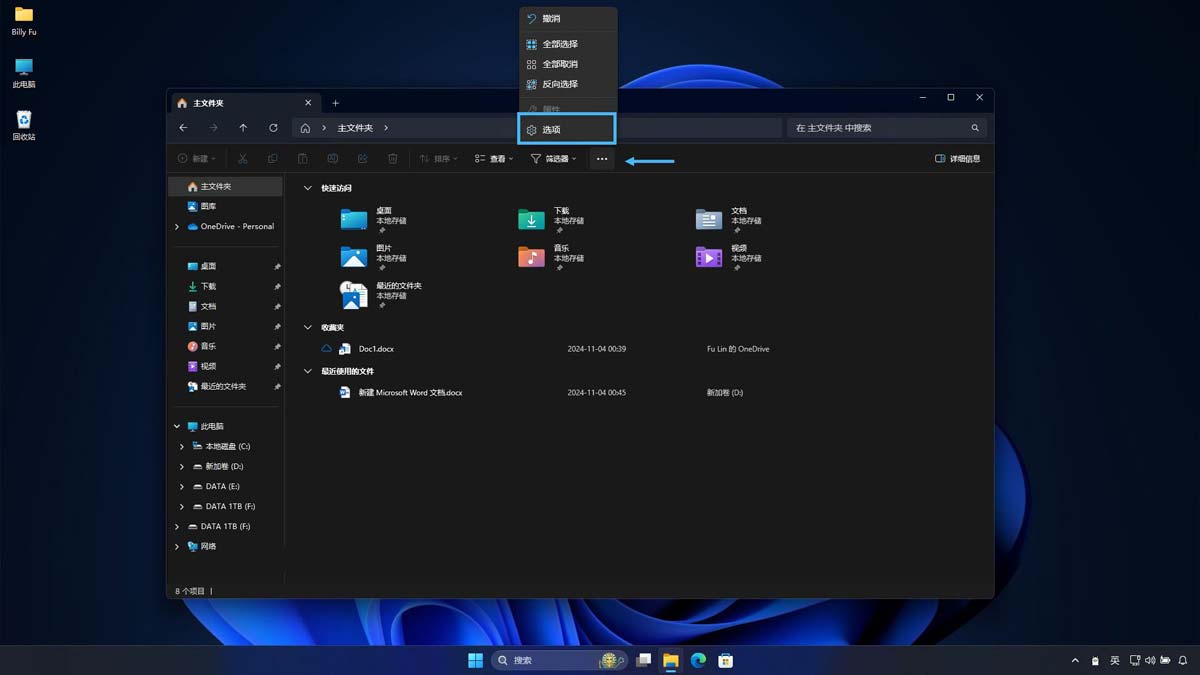Image resolution: width=1200 pixels, height=675 pixels.
Task: Click the Rename icon in the toolbar
Action: click(332, 158)
